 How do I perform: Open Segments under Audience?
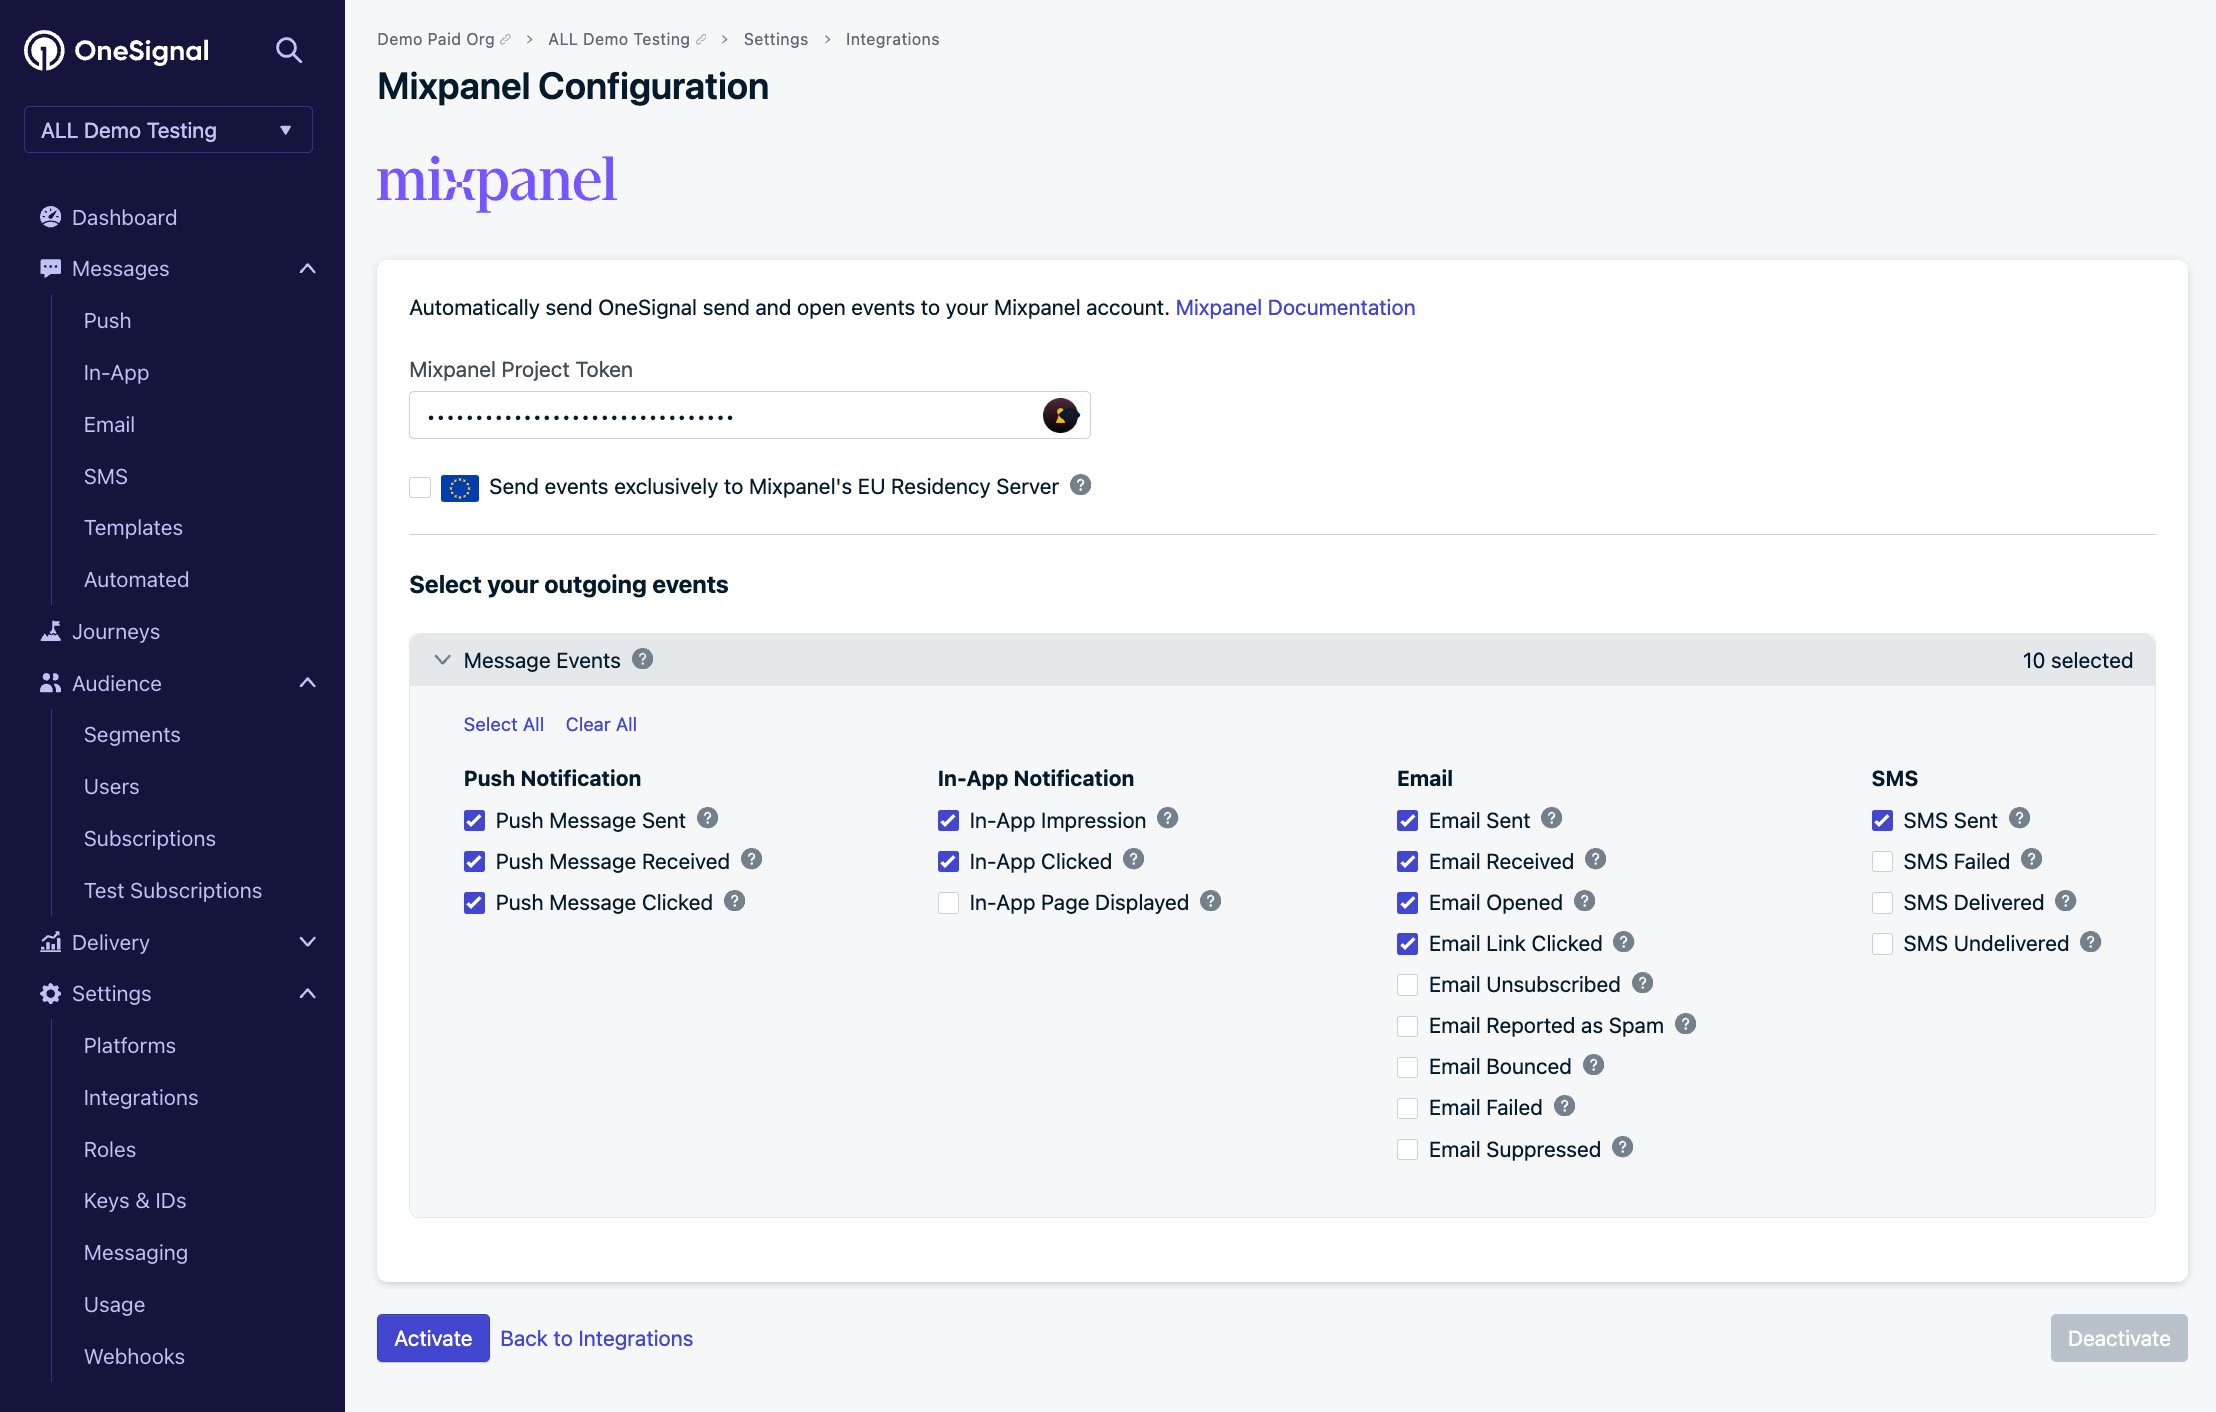point(132,734)
